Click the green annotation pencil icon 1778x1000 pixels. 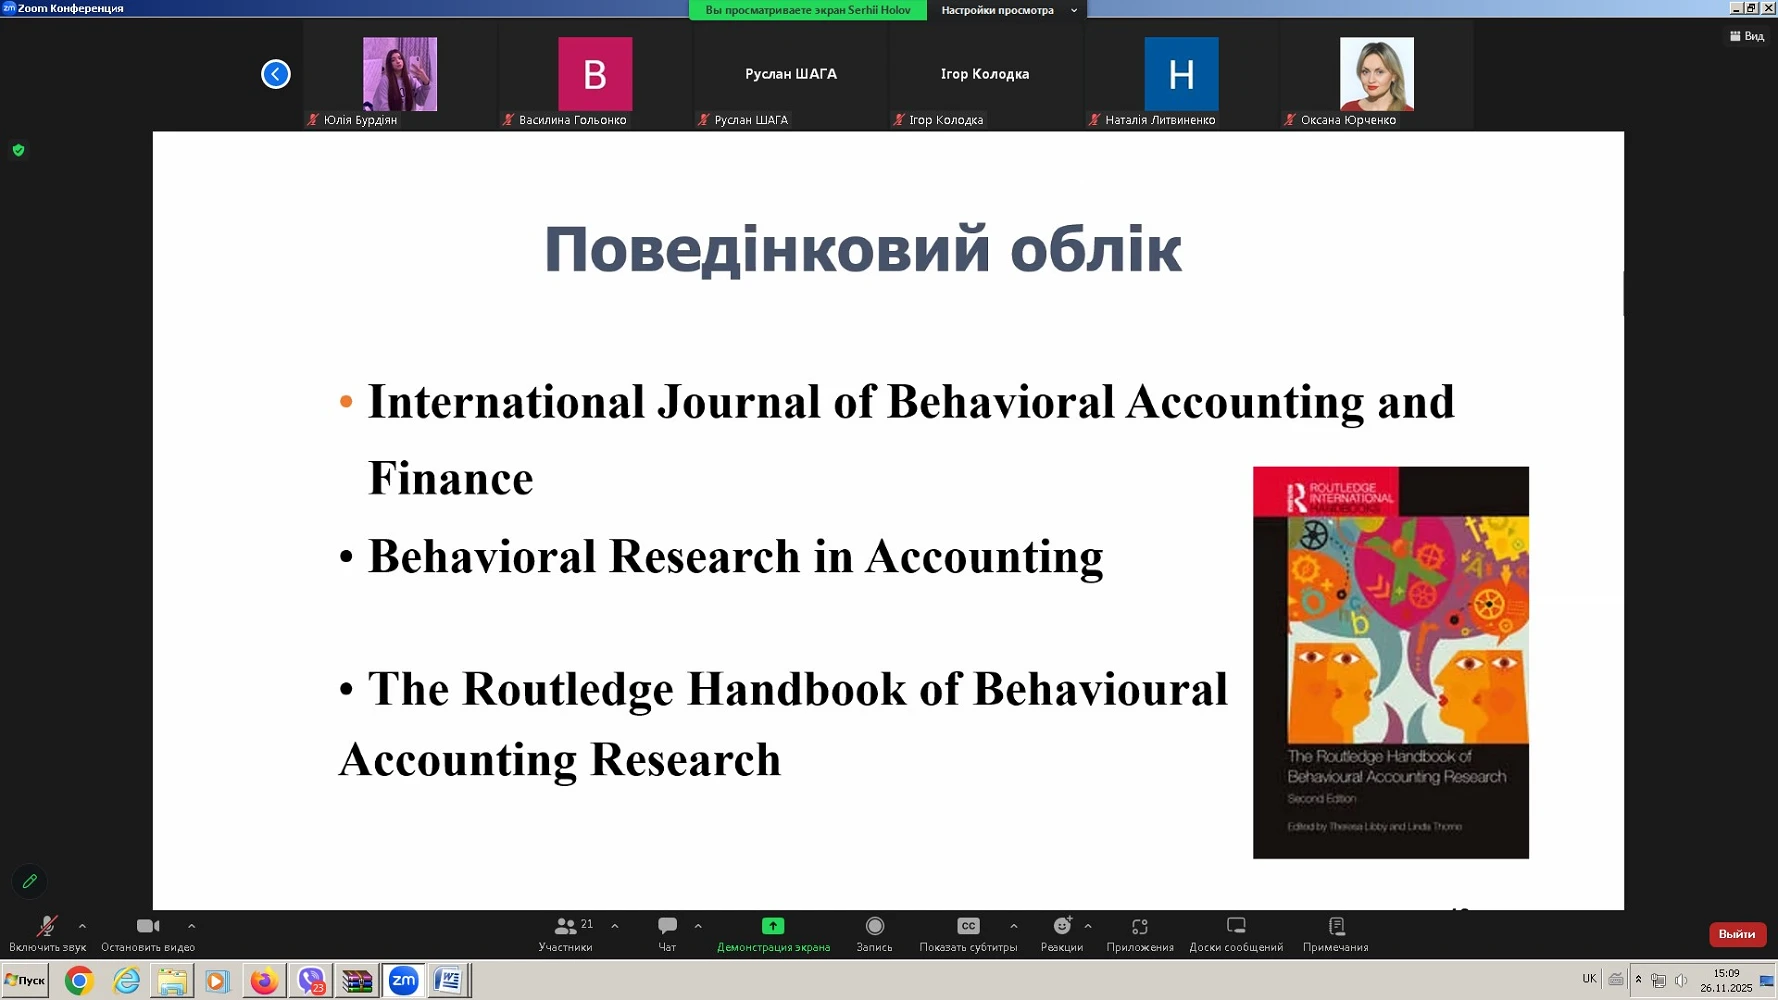pyautogui.click(x=29, y=881)
